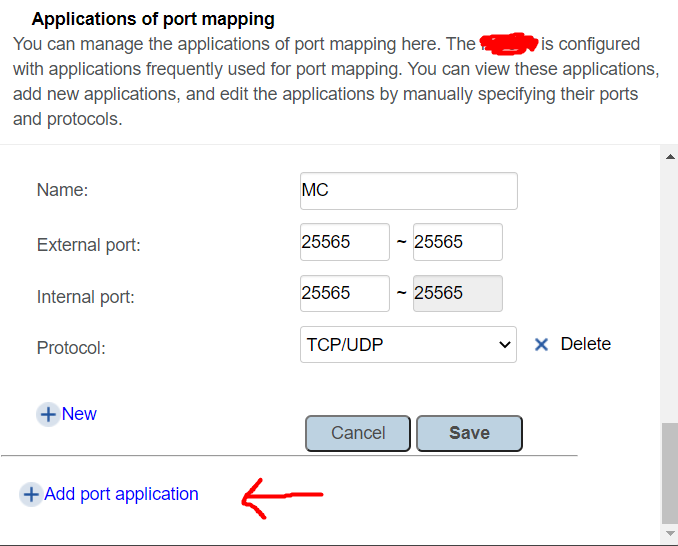Screen dimensions: 678x546
Task: Click the plus icon beside New
Action: coord(48,415)
